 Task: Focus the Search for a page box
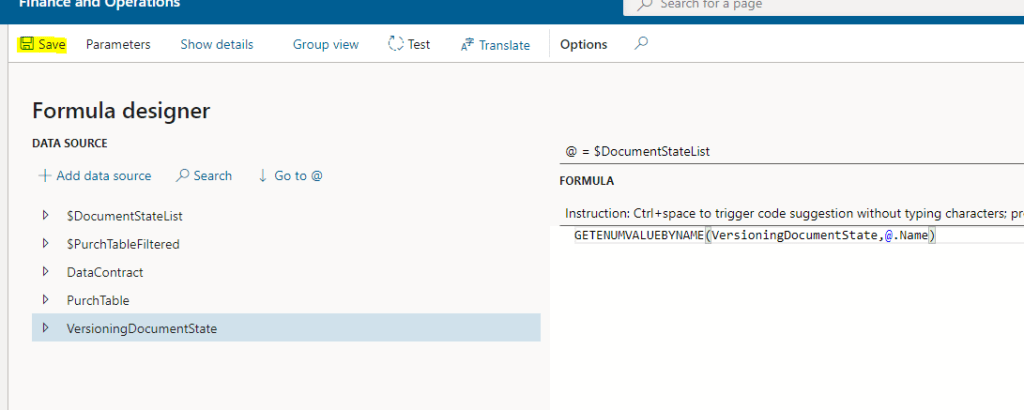820,5
